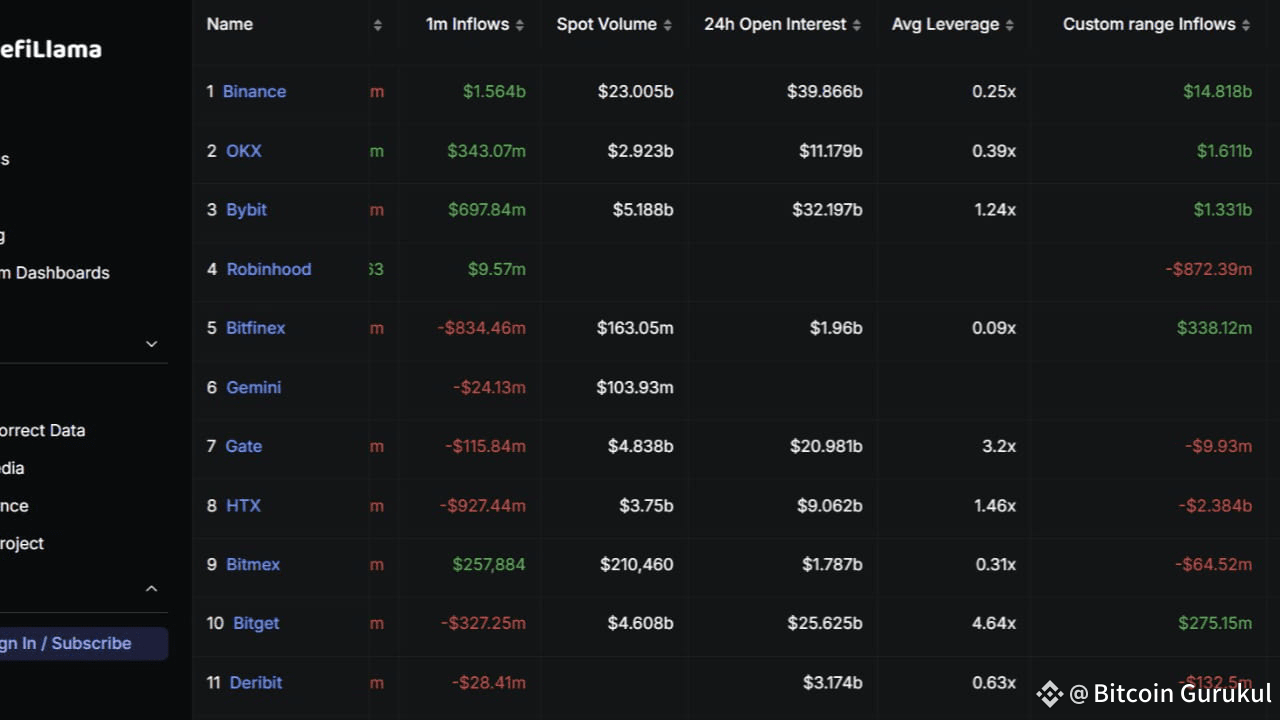Open the Robinhood exchange link
Viewport: 1280px width, 720px height.
(x=268, y=269)
